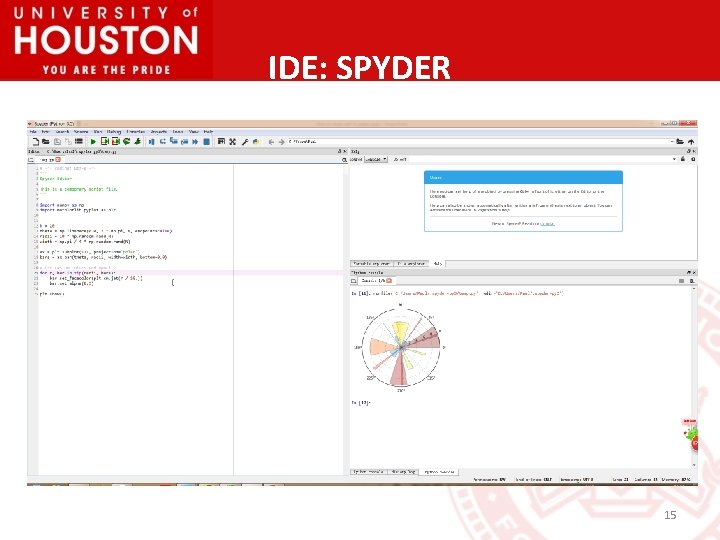Click Browse working directory folder icon
Screen dimensions: 720x540
click(680, 142)
